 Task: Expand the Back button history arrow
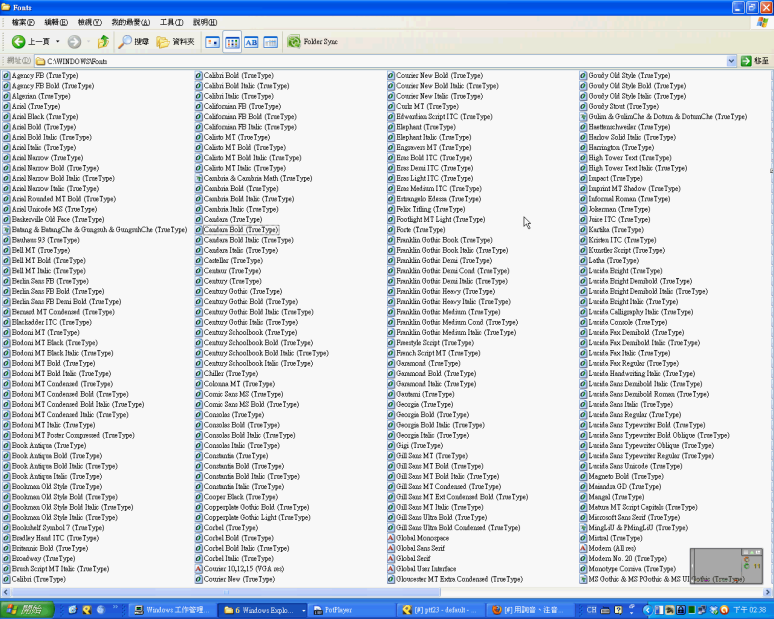tap(55, 42)
